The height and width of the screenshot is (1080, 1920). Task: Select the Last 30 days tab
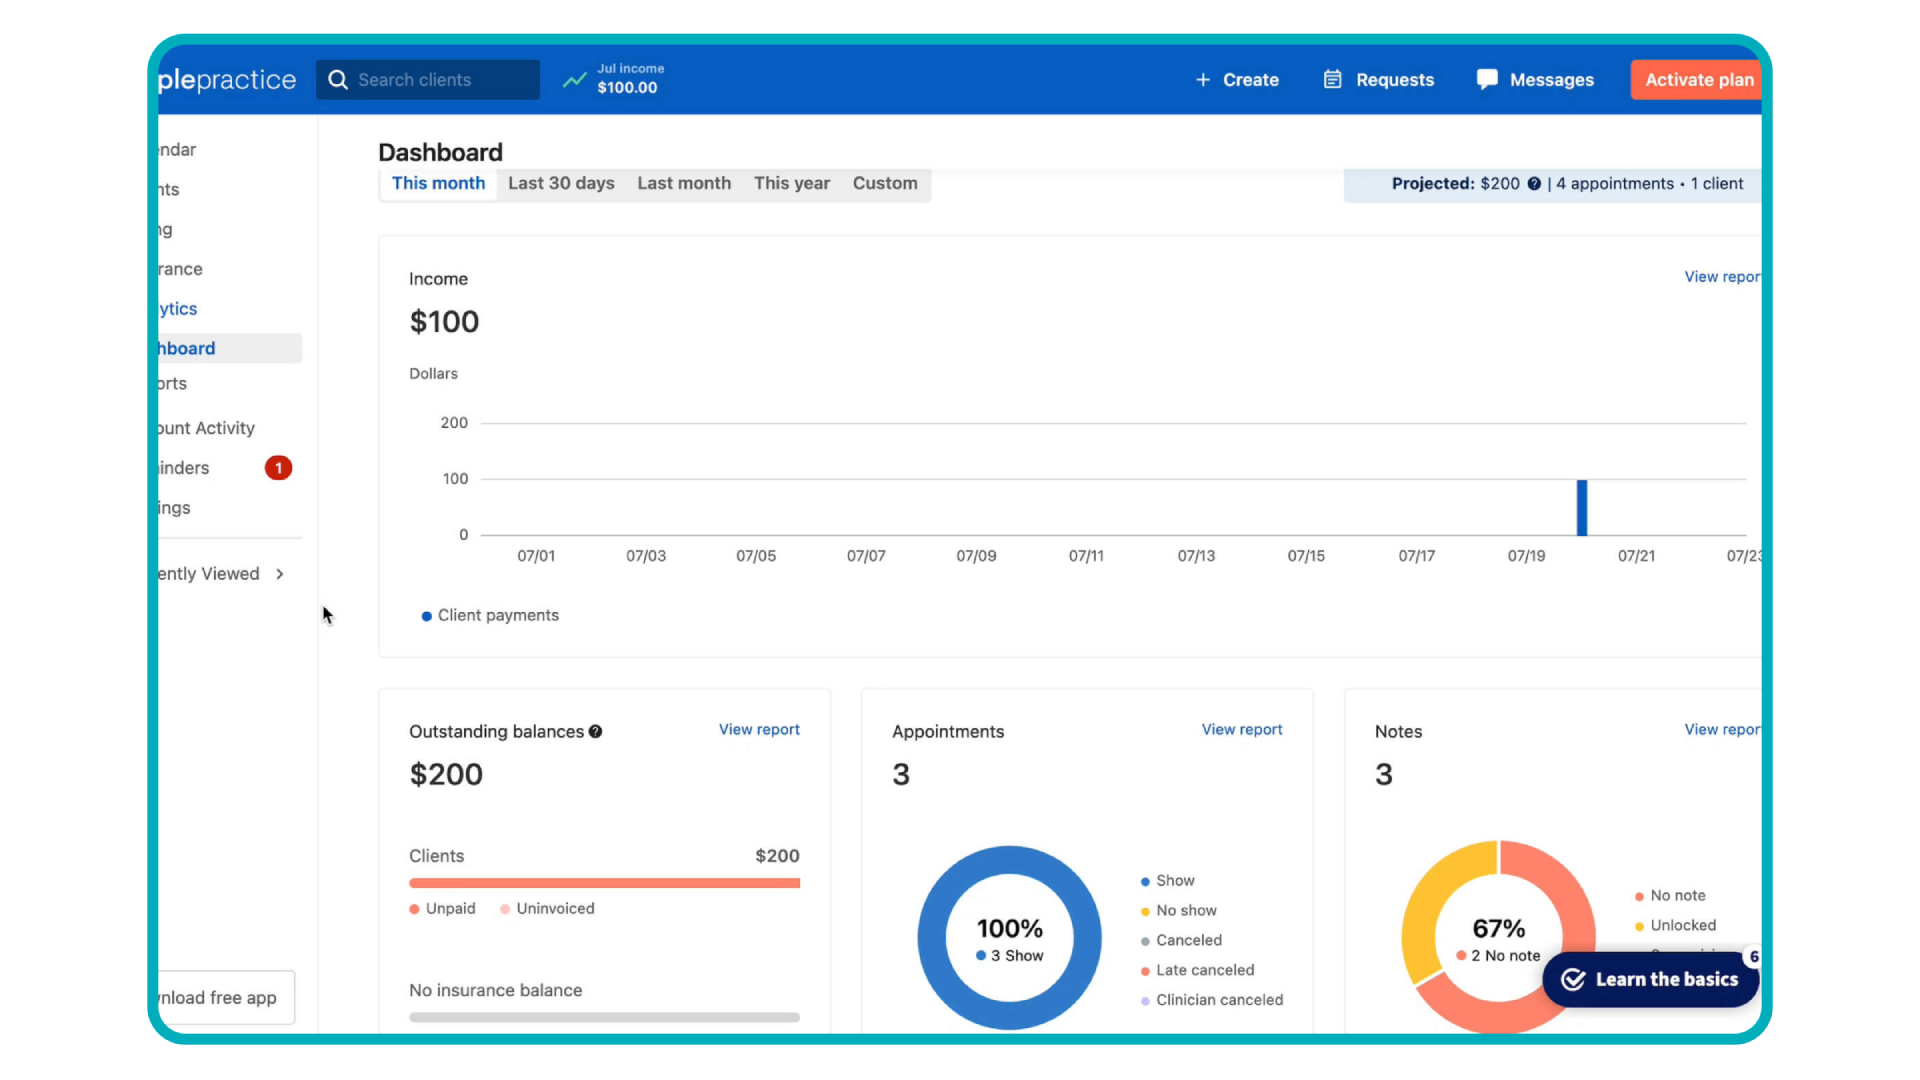[x=561, y=184]
